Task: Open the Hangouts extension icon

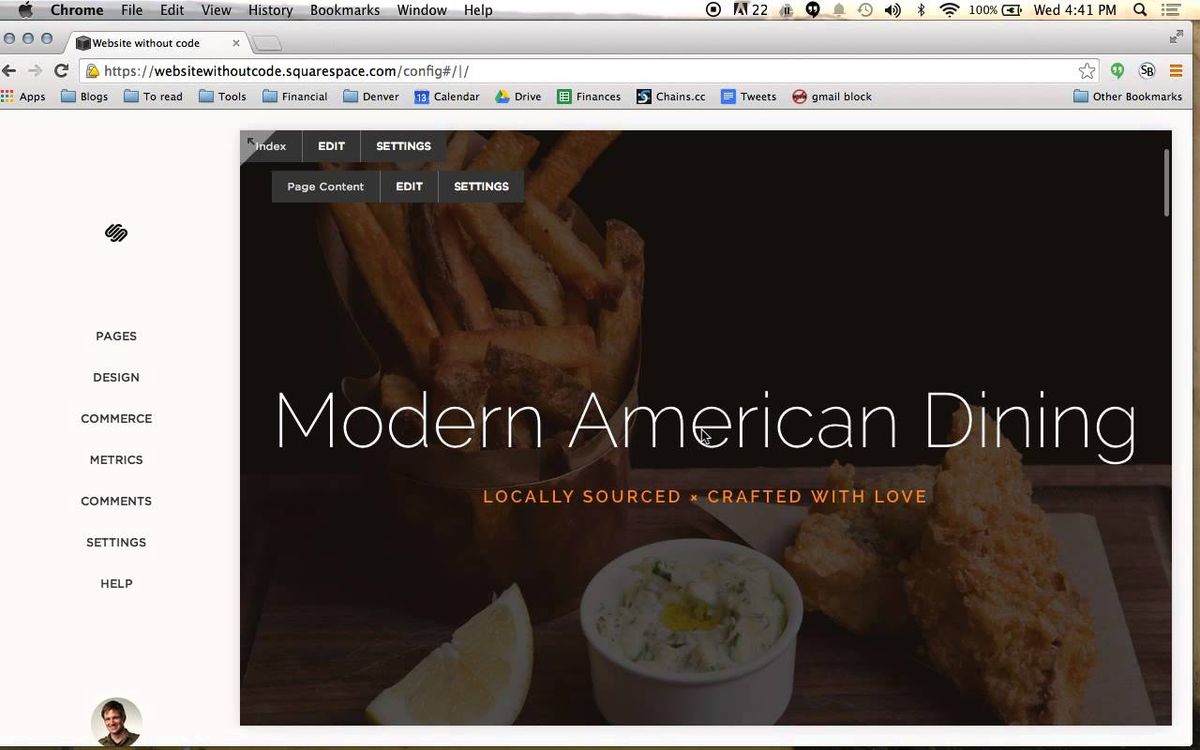Action: (x=1117, y=71)
